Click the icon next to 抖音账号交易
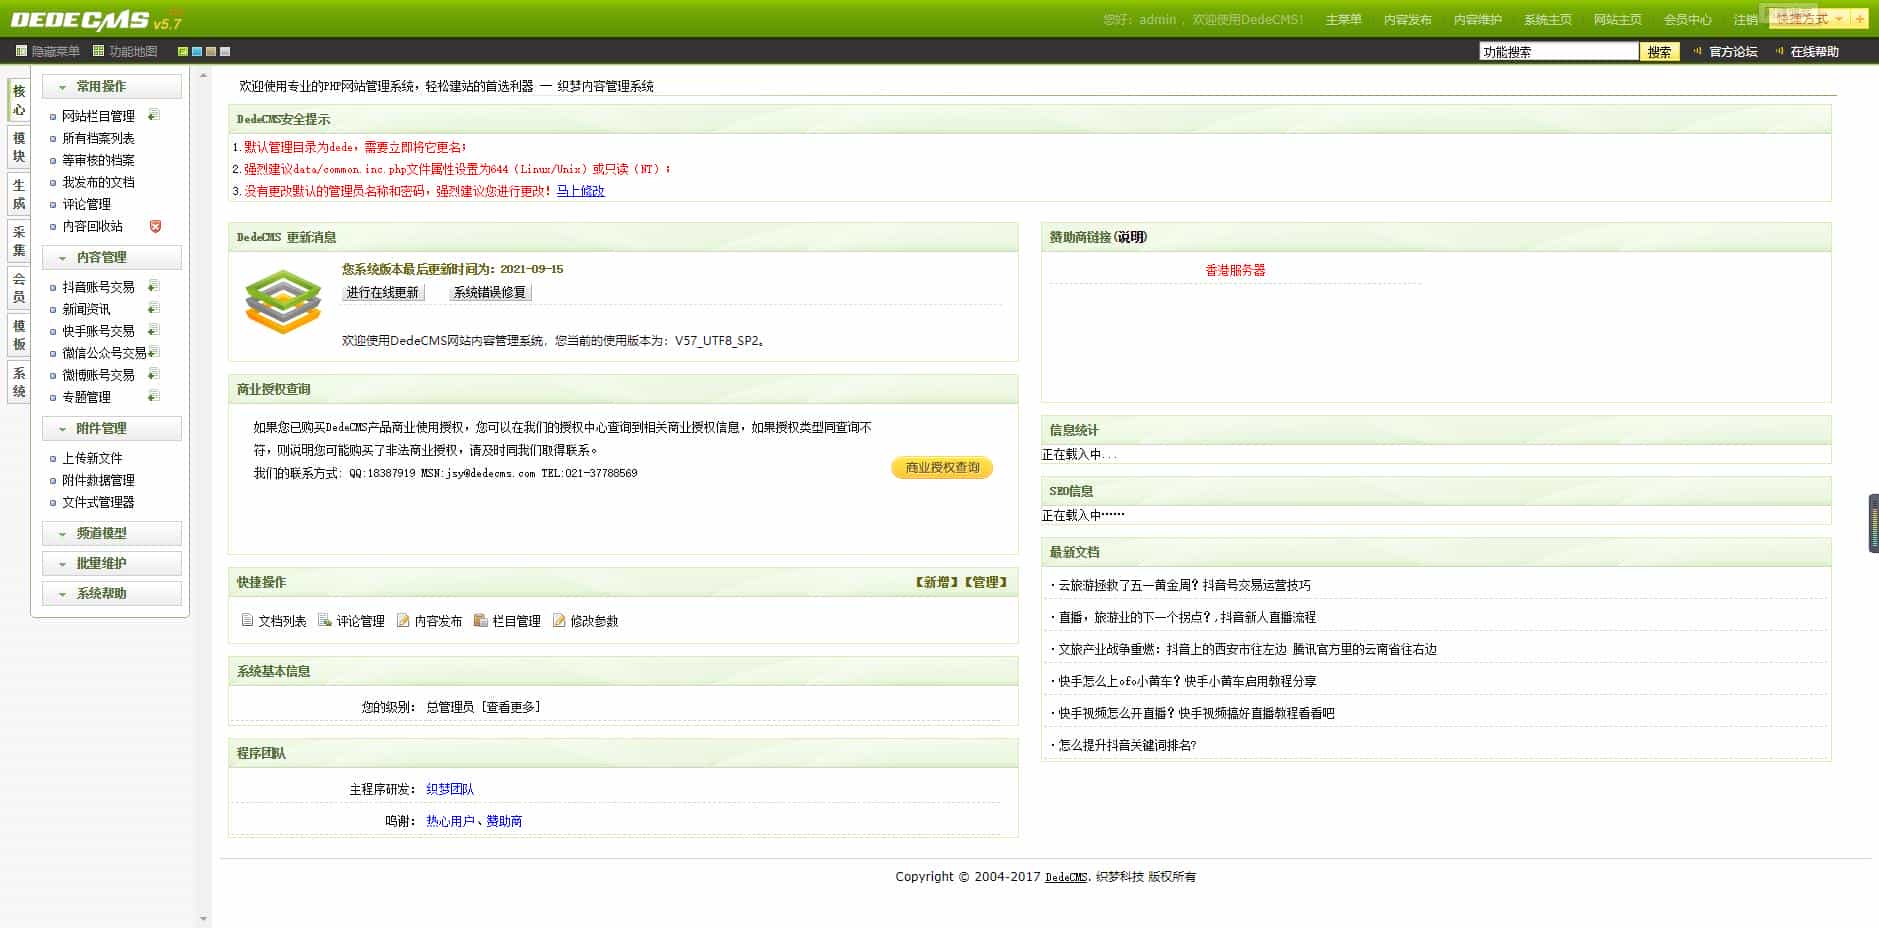1879x928 pixels. [153, 286]
